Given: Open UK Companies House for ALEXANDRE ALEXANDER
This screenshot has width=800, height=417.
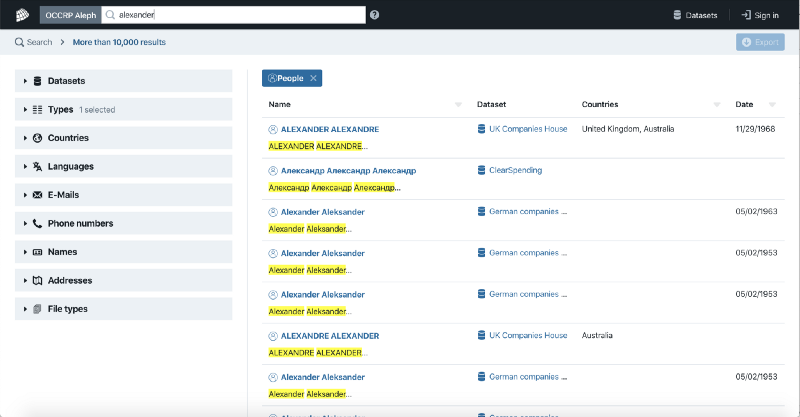Looking at the screenshot, I should (x=528, y=335).
